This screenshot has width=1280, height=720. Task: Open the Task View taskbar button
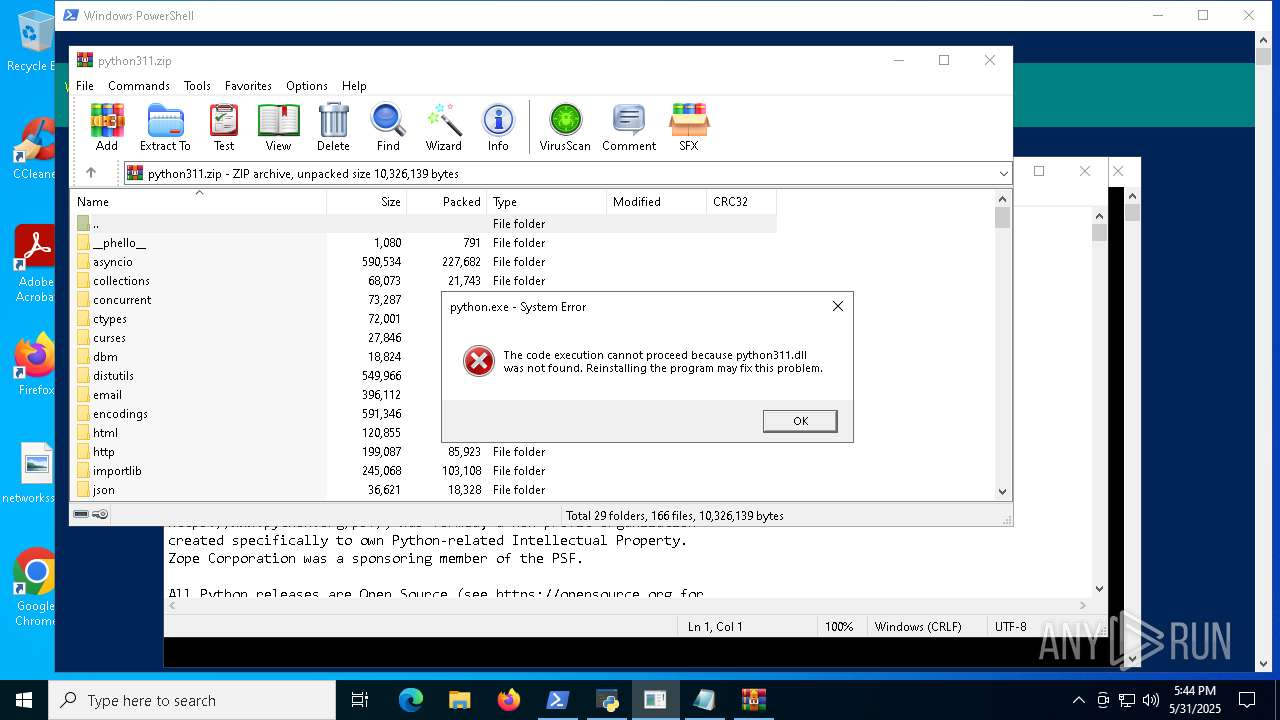coord(360,700)
